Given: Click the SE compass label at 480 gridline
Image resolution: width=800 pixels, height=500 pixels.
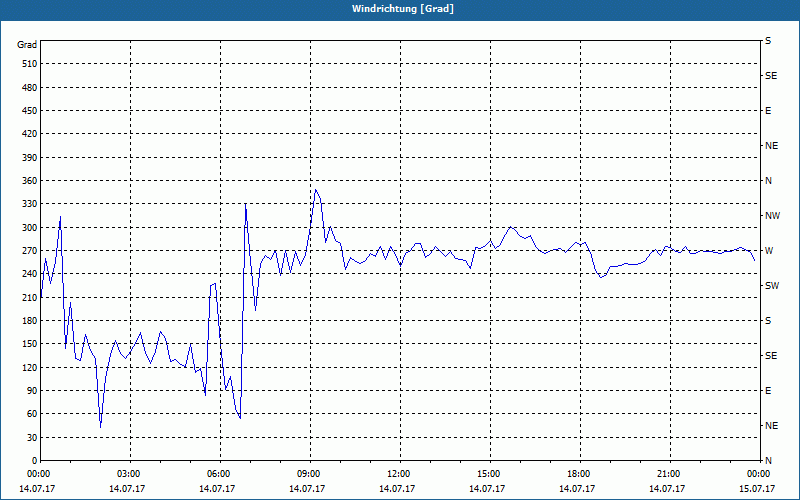Looking at the screenshot, I should [771, 76].
